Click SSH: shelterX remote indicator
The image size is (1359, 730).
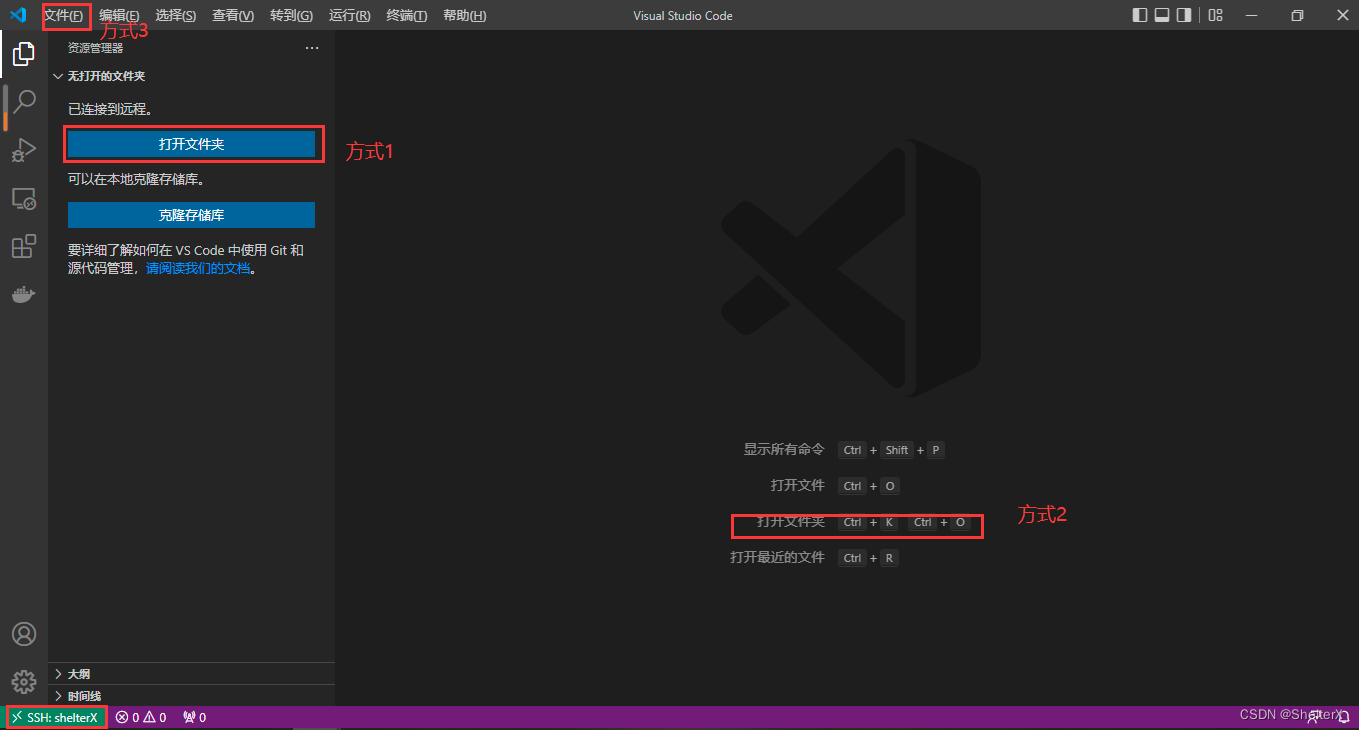click(x=56, y=717)
